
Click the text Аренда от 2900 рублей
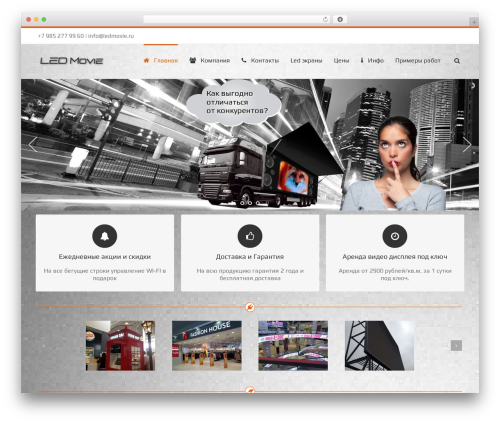tap(395, 274)
